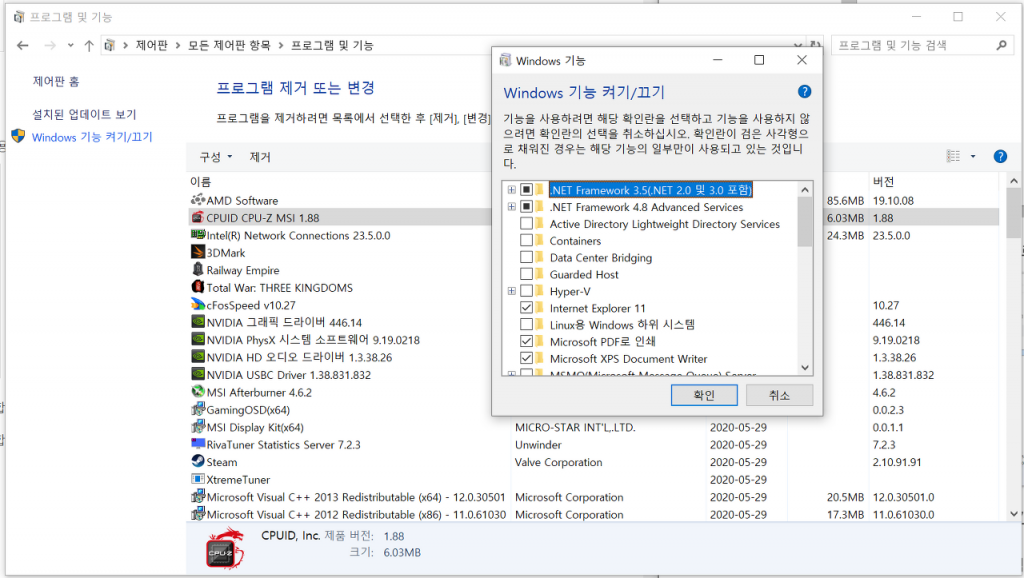
Task: Open the address bar history dropdown
Action: pyautogui.click(x=797, y=45)
